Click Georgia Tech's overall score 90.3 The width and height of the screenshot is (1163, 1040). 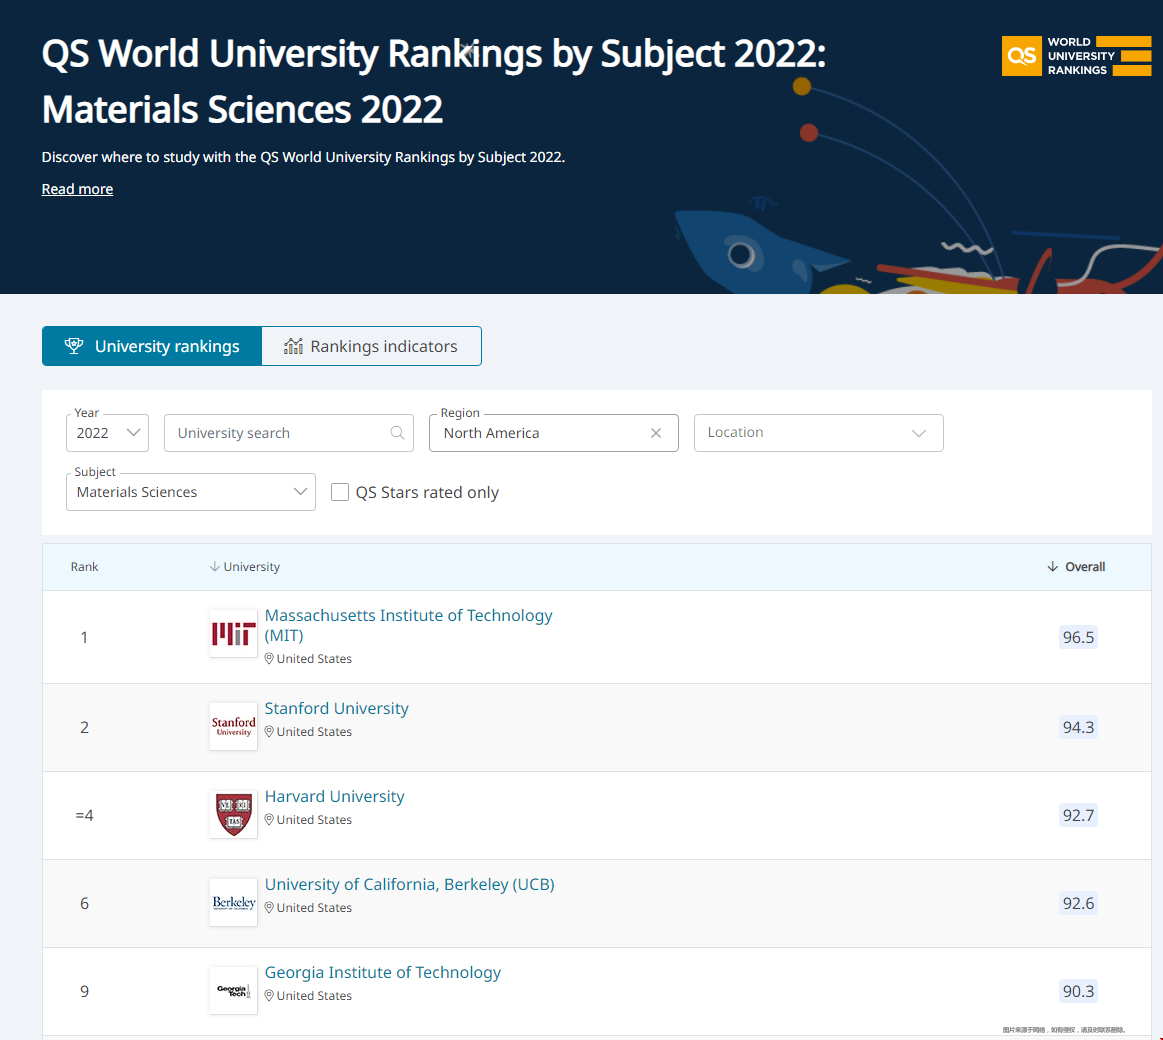pyautogui.click(x=1078, y=991)
